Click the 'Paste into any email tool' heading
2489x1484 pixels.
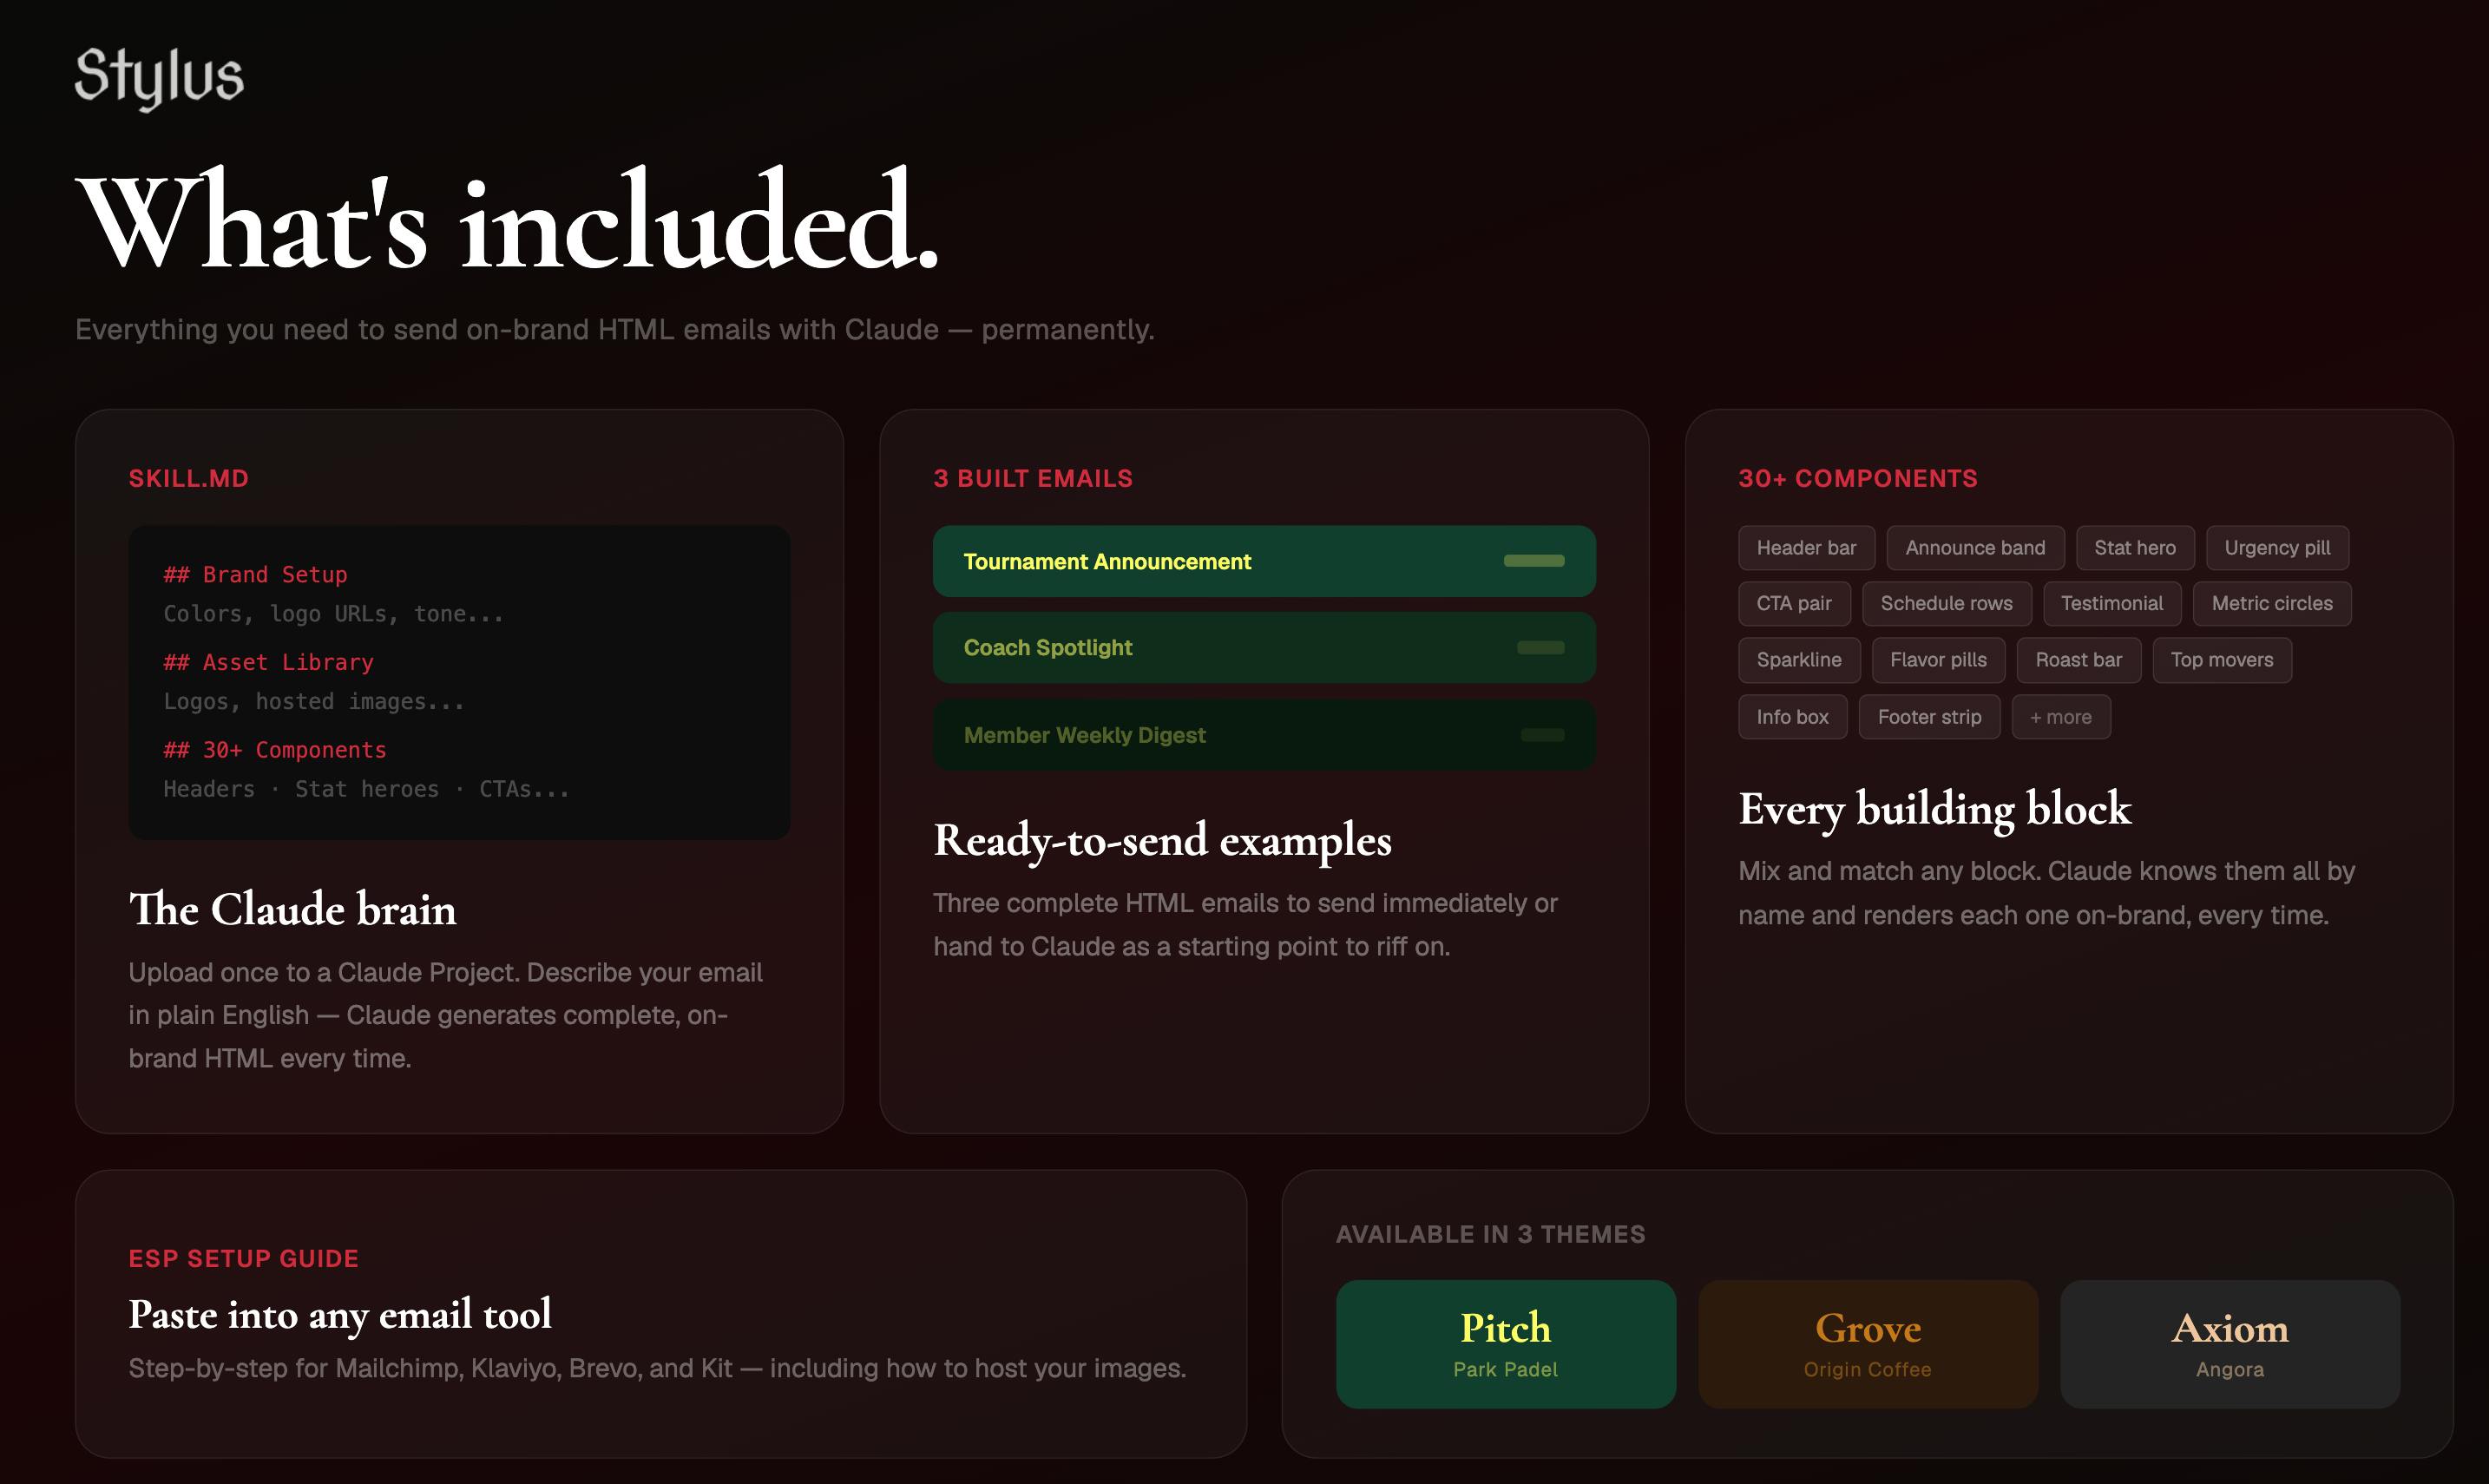coord(340,1315)
